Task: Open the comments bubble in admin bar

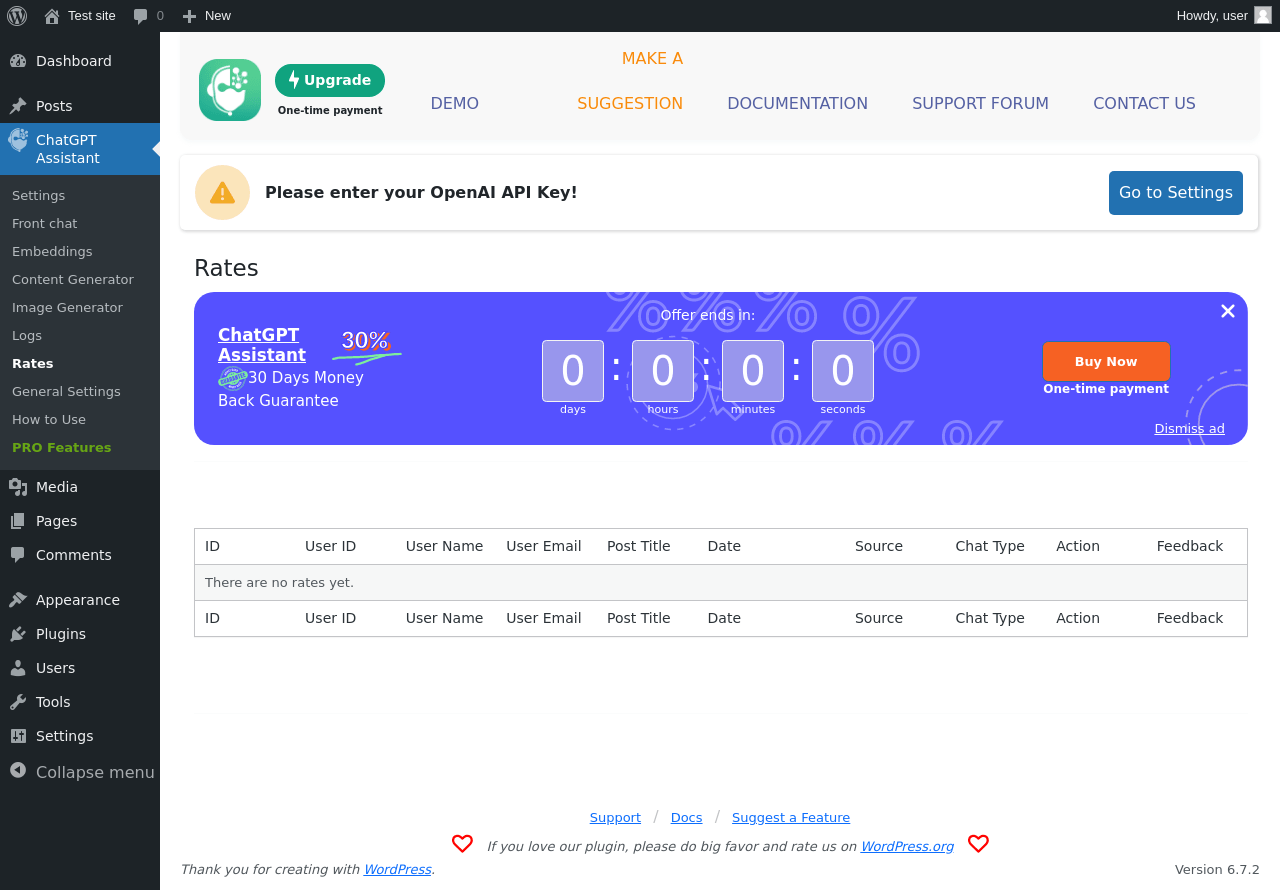Action: pyautogui.click(x=141, y=16)
